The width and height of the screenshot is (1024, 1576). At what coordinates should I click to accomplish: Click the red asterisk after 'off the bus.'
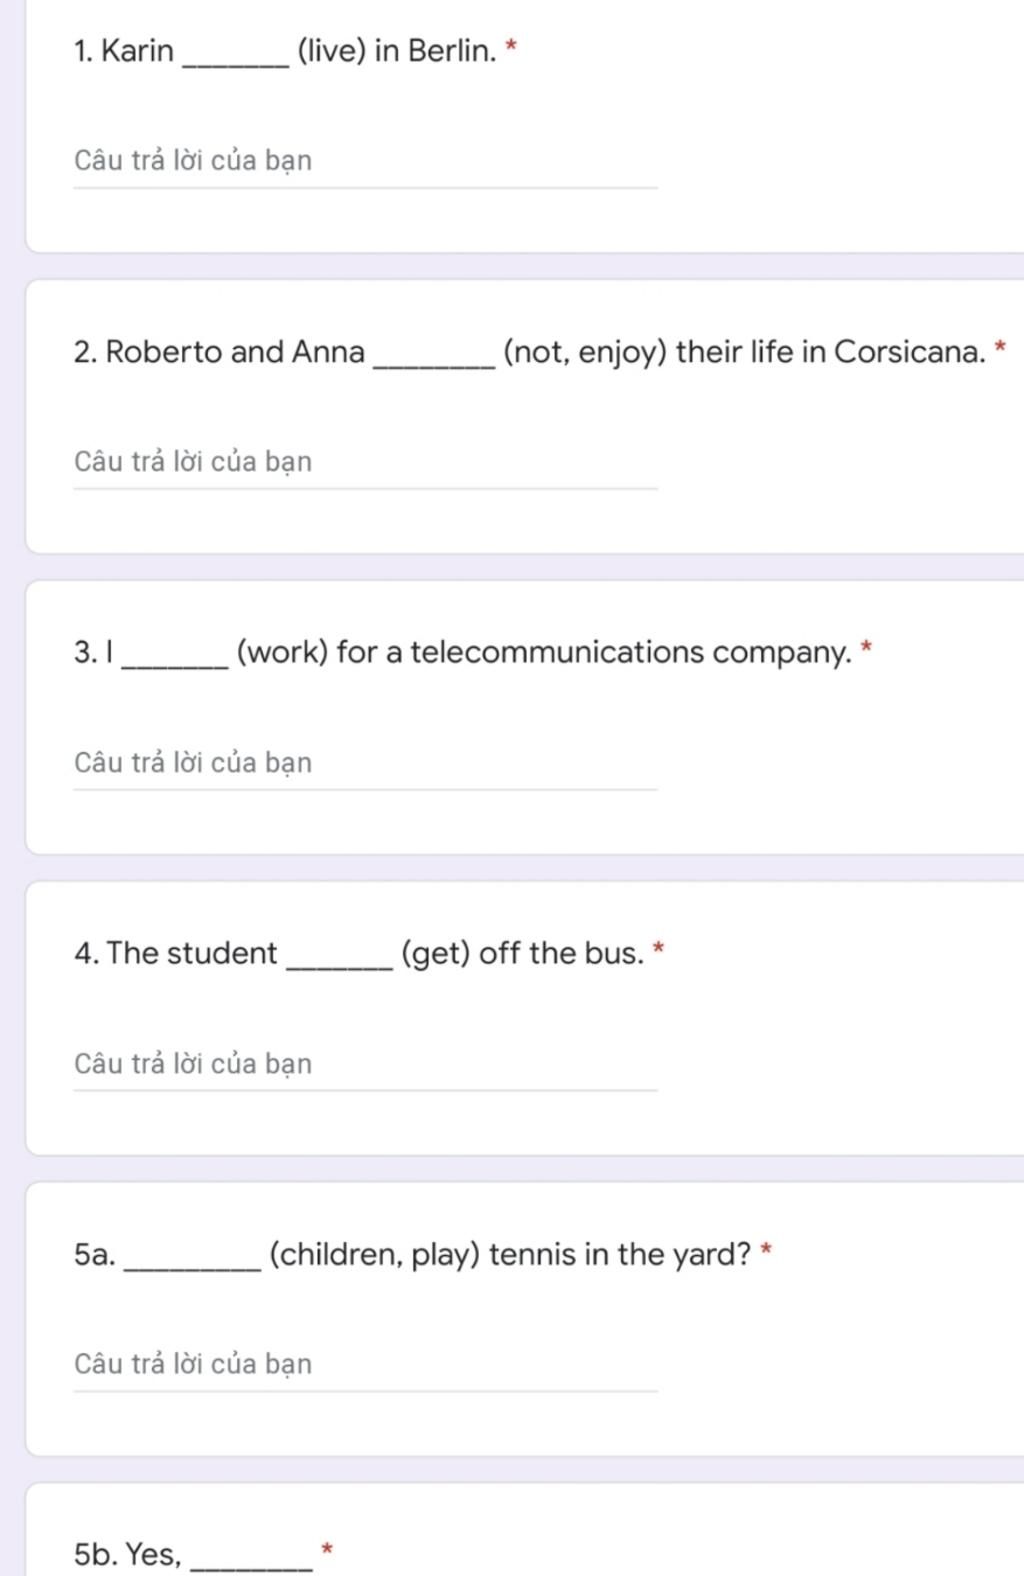coord(658,949)
